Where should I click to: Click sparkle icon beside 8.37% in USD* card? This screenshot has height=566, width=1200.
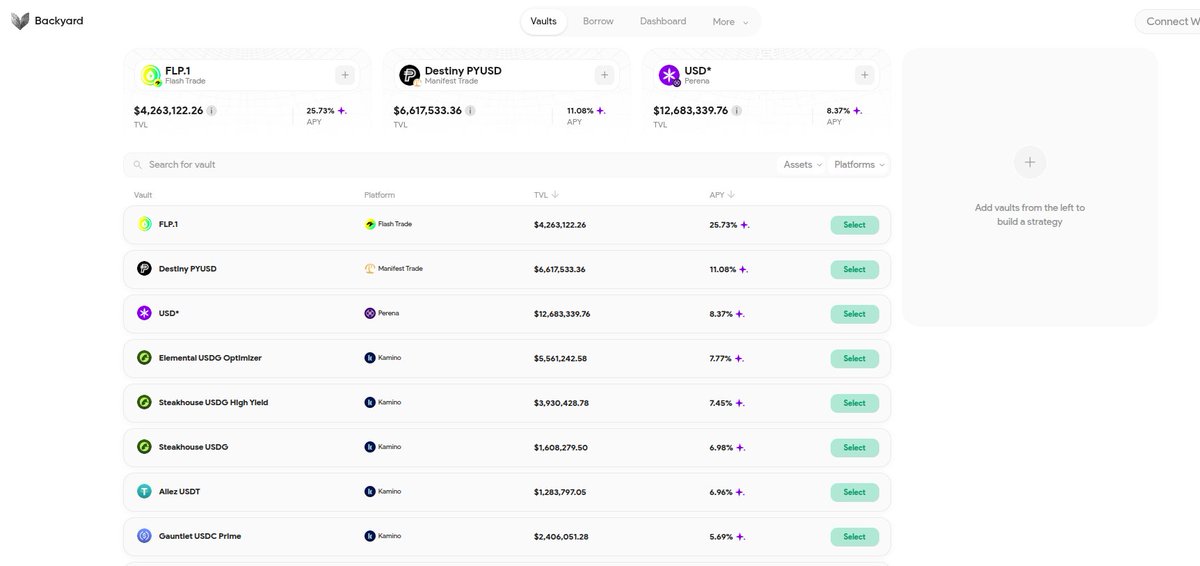[x=858, y=111]
